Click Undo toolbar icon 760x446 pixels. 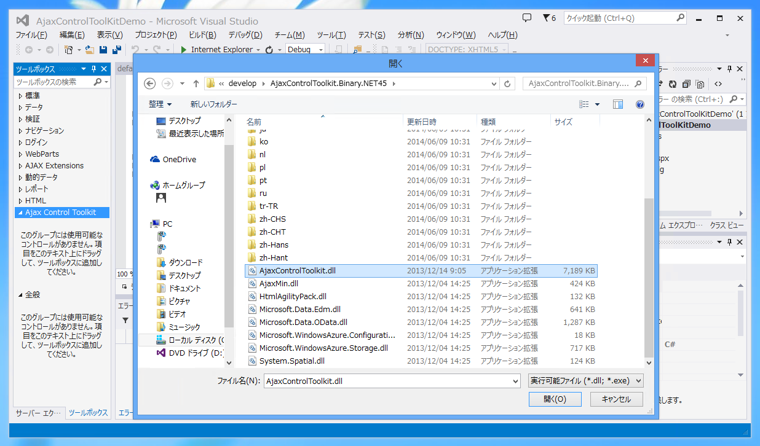point(135,49)
